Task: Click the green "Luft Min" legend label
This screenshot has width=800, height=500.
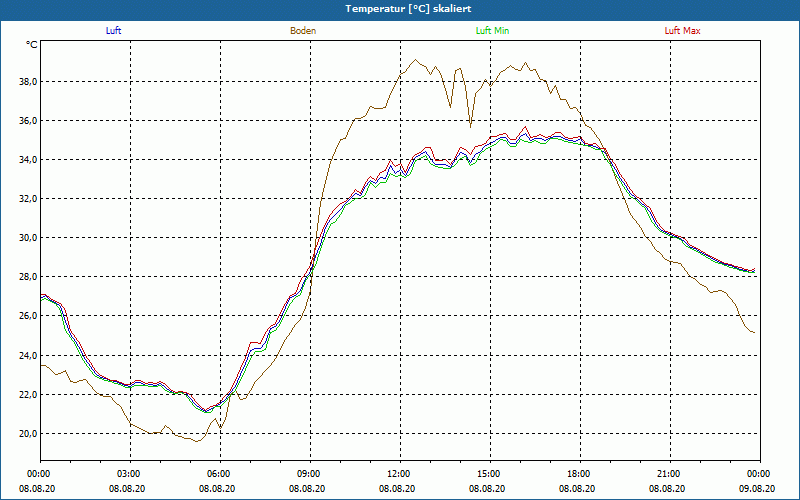Action: (492, 31)
